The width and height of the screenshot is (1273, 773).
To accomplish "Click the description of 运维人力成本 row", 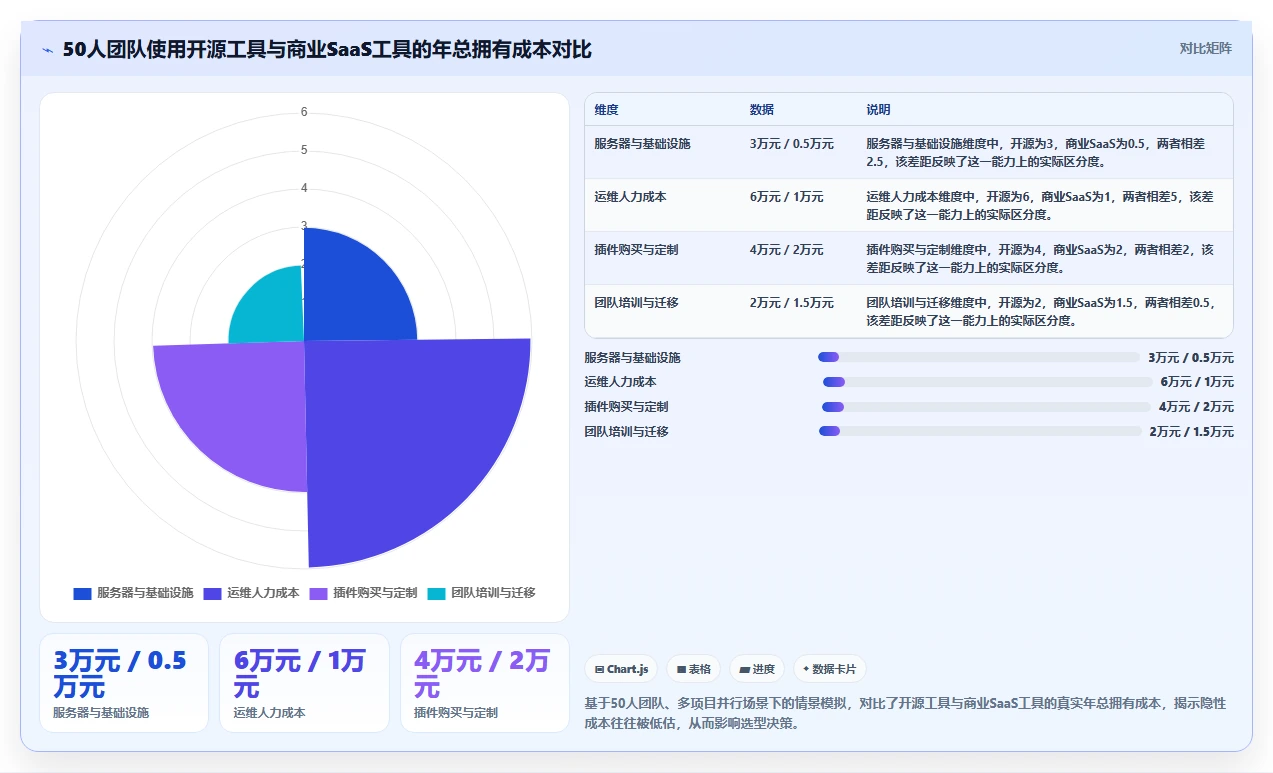I will 1040,205.
